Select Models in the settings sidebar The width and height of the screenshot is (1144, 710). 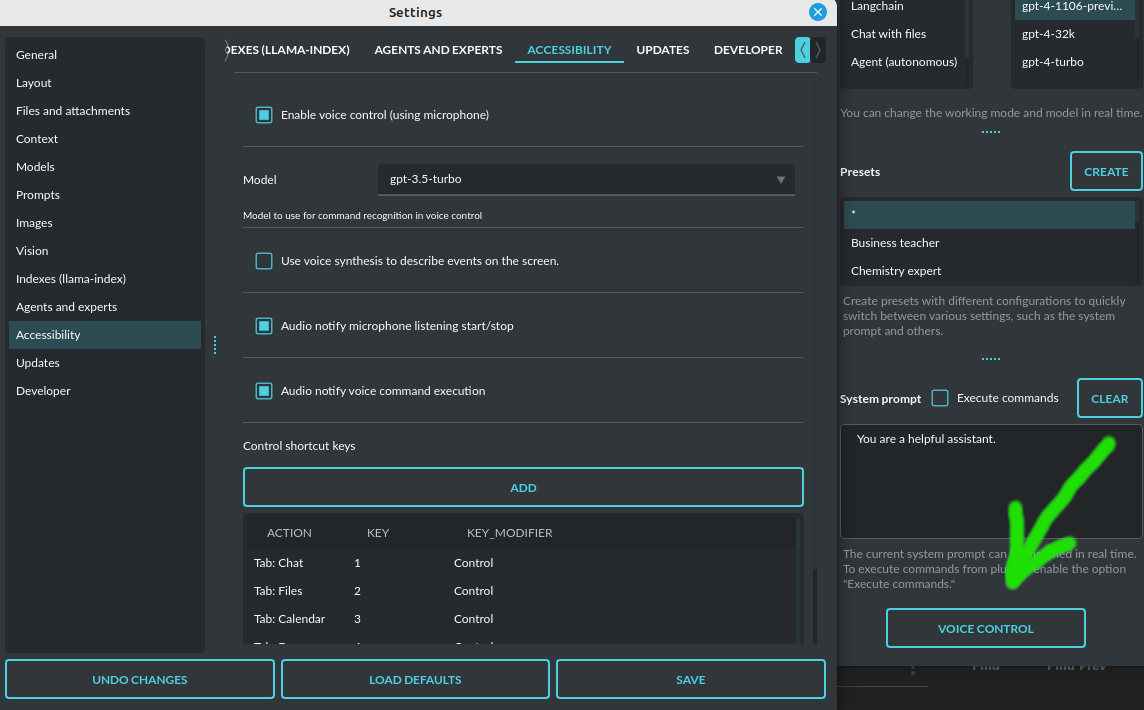[x=35, y=167]
